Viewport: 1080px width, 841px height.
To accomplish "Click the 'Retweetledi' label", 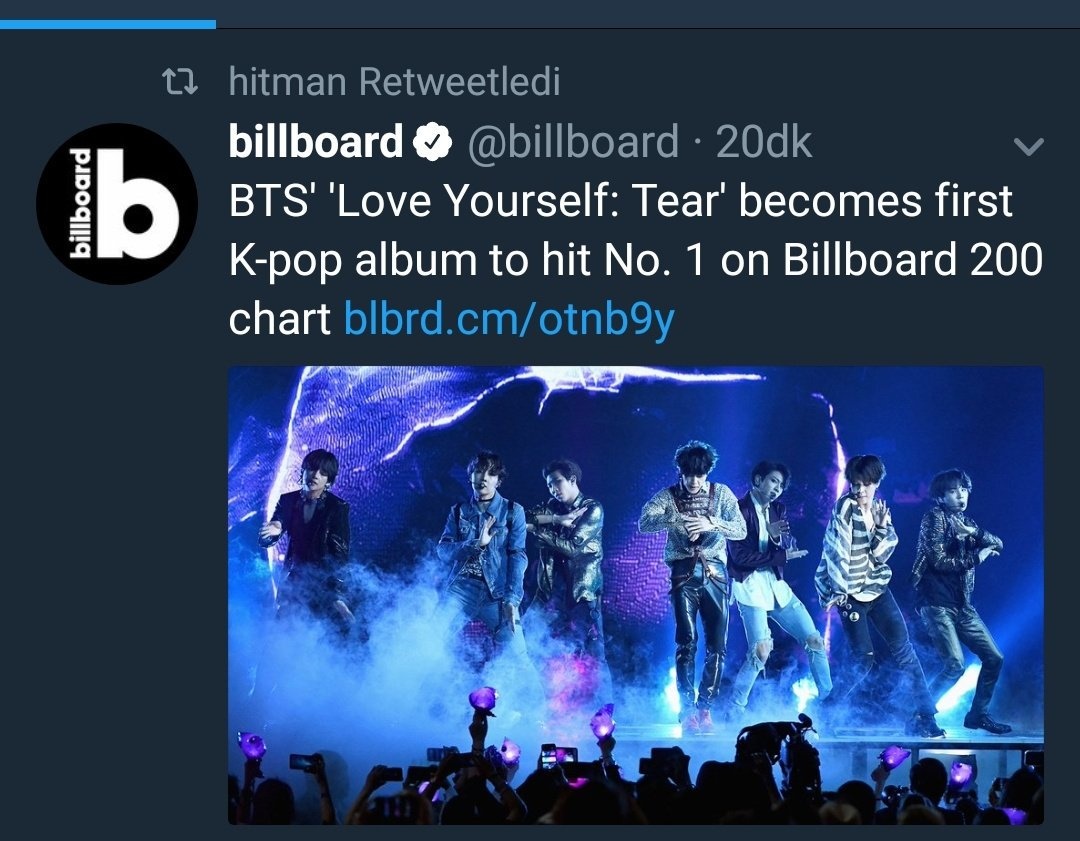I will pyautogui.click(x=459, y=81).
